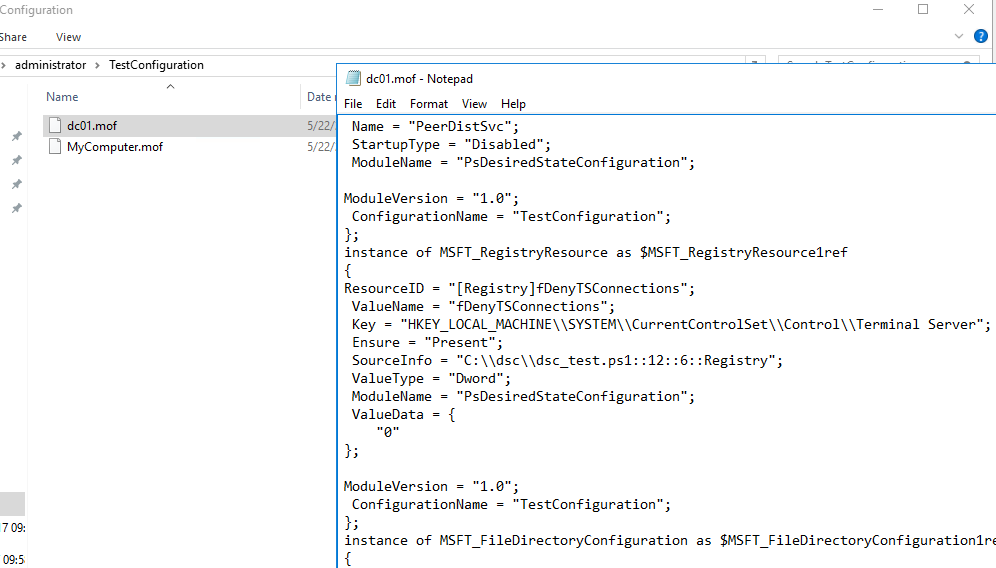Viewport: 996px width, 568px height.
Task: Minimize the Explorer window
Action: click(x=878, y=10)
